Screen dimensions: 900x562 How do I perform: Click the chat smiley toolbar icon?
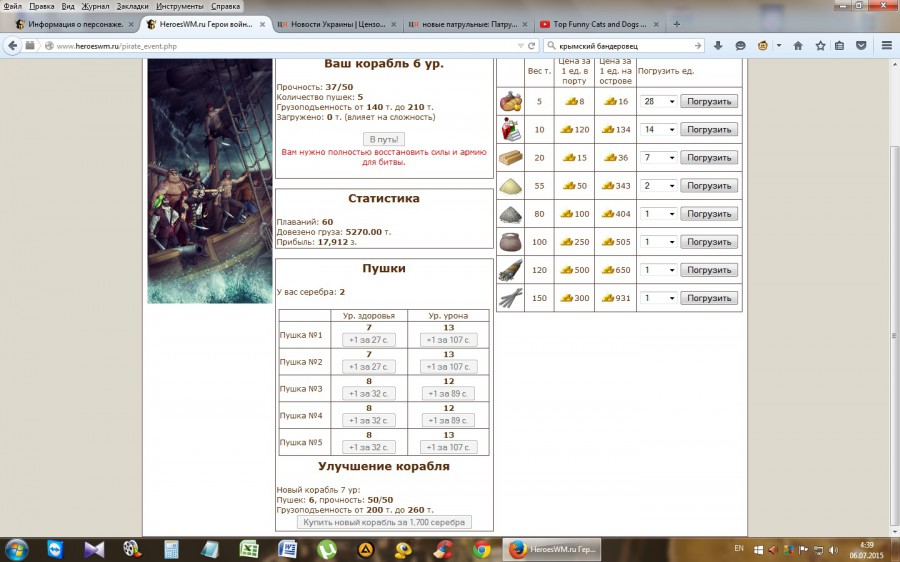(x=740, y=46)
